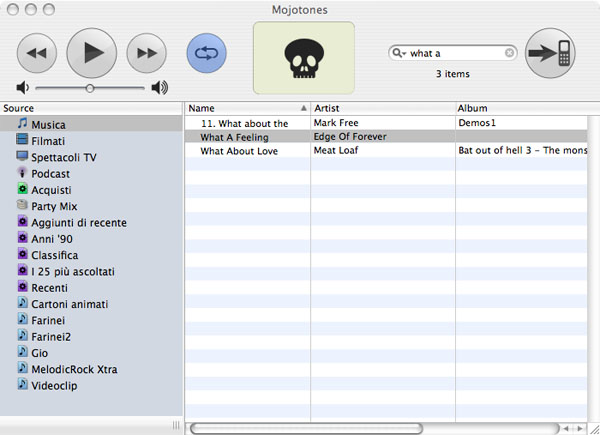This screenshot has height=435, width=600.
Task: Select the I 25 più ascoltati playlist
Action: 91,272
